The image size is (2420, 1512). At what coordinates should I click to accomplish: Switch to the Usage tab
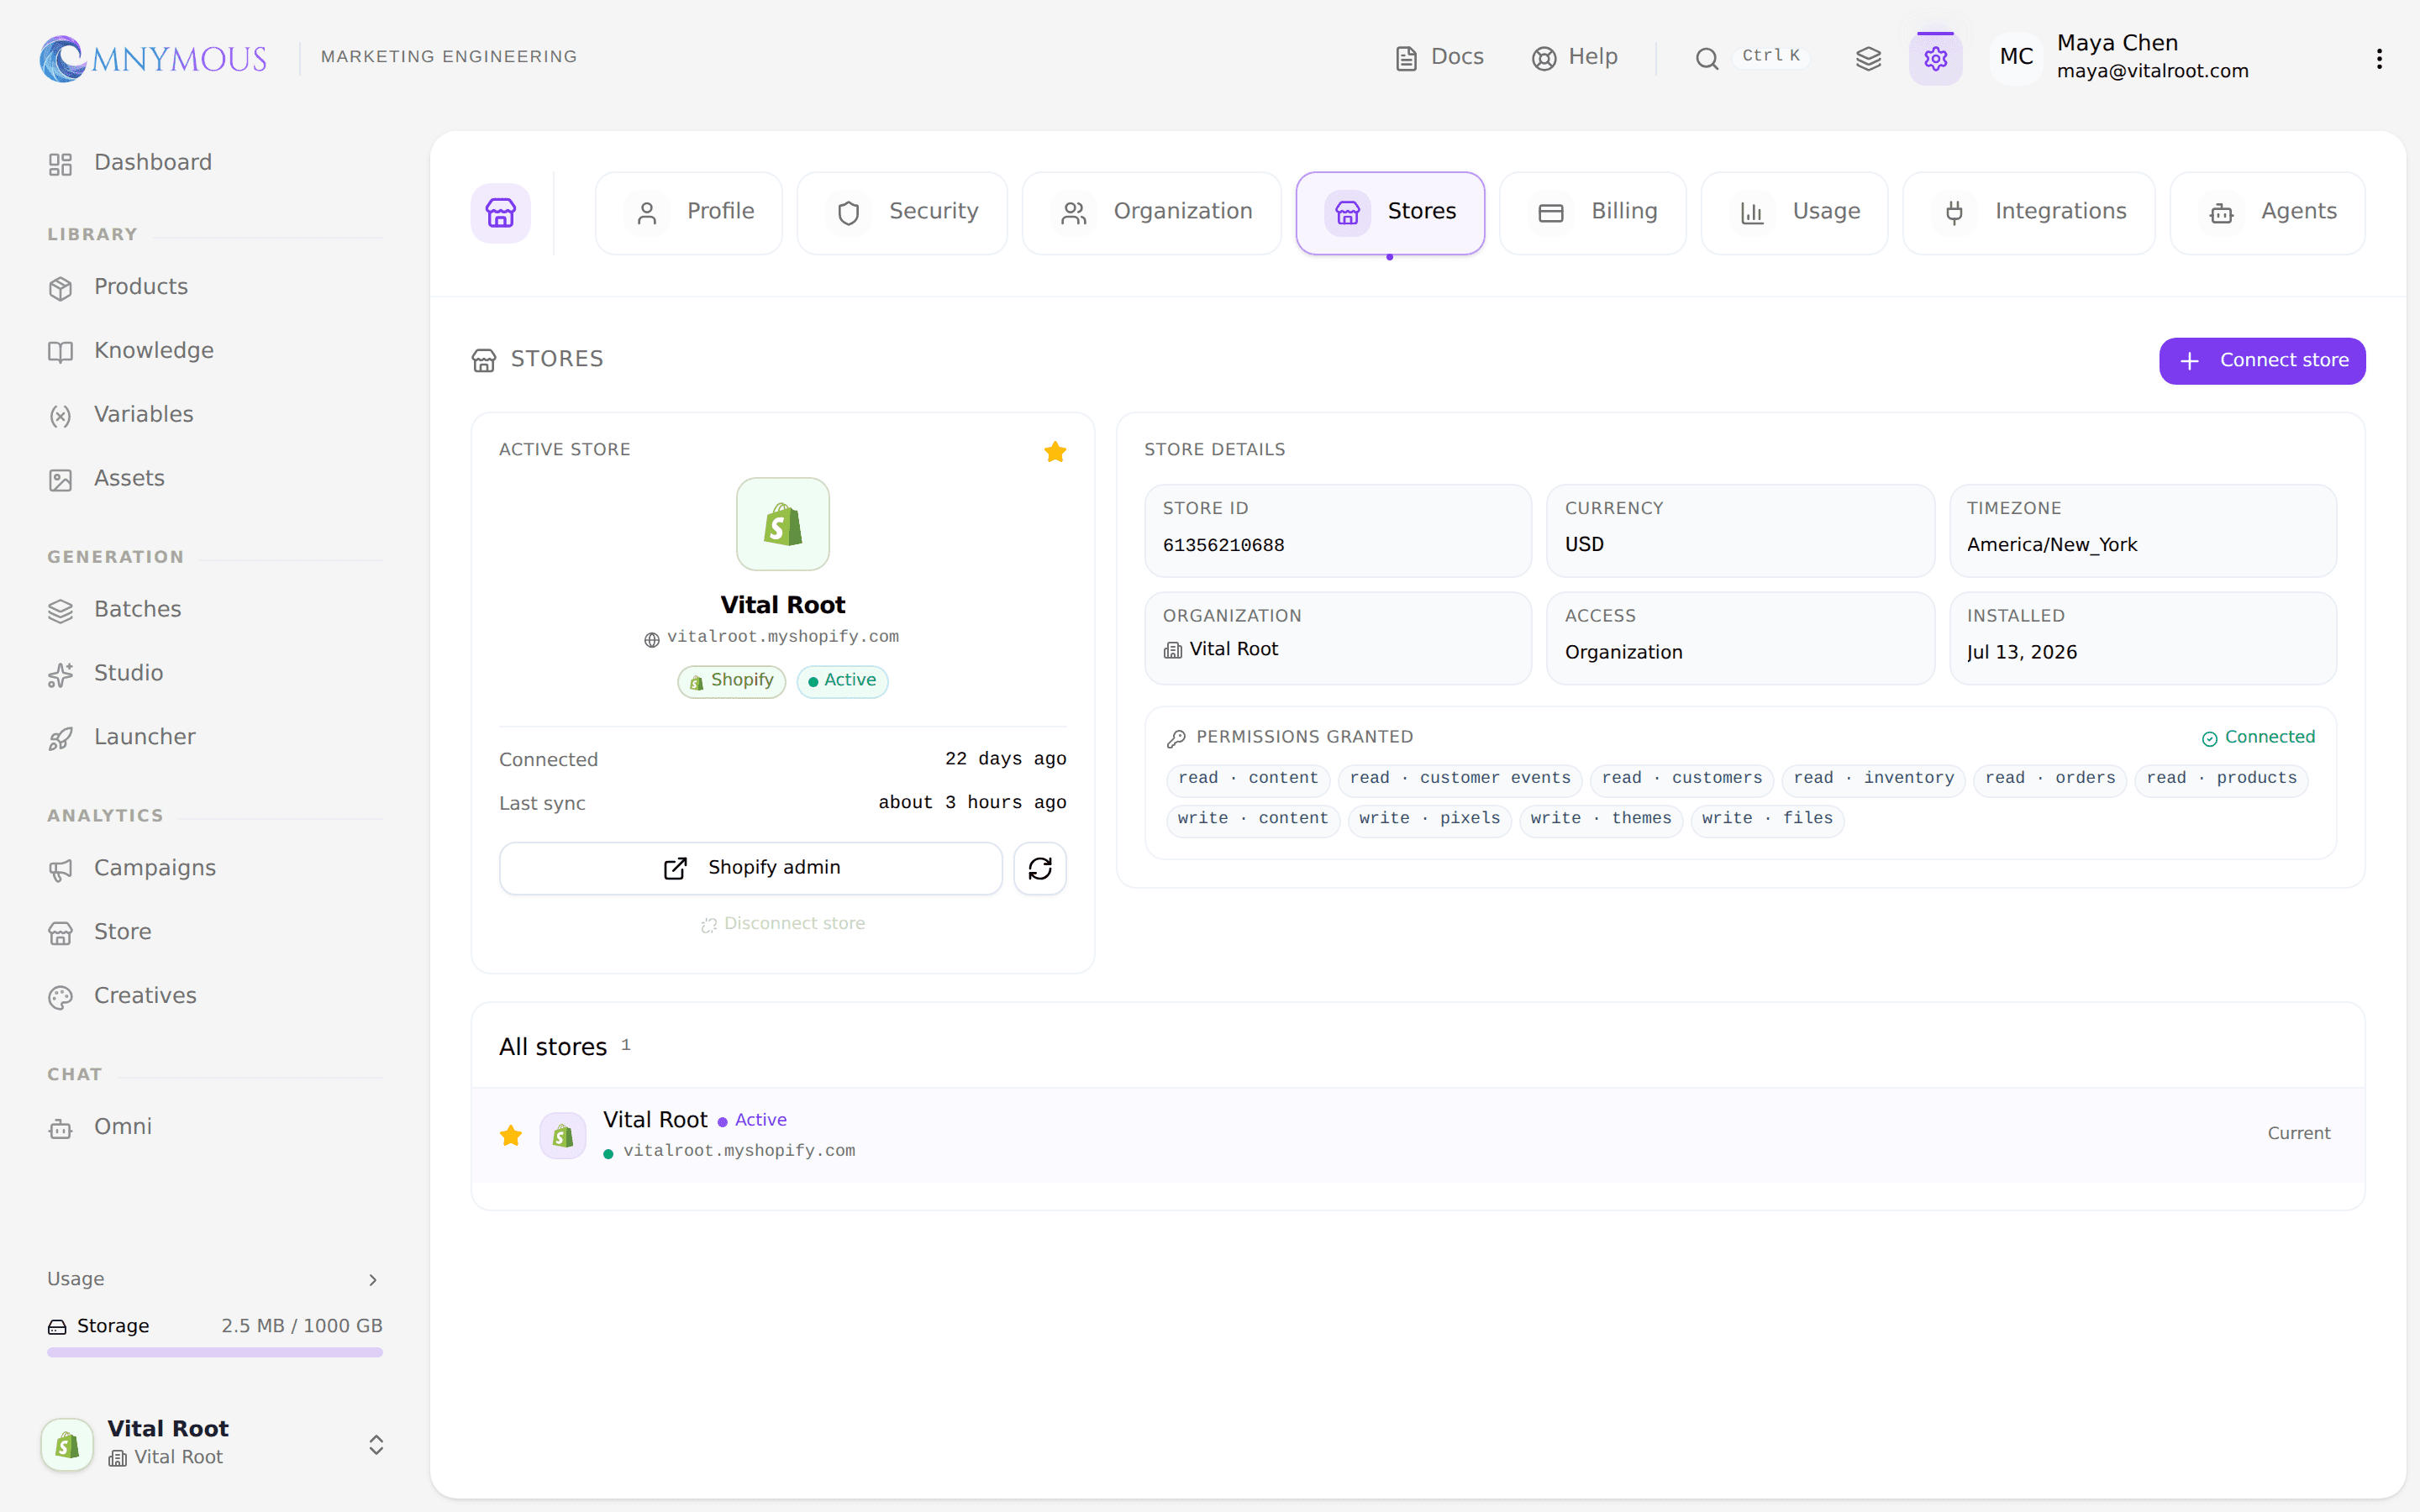tap(1794, 213)
